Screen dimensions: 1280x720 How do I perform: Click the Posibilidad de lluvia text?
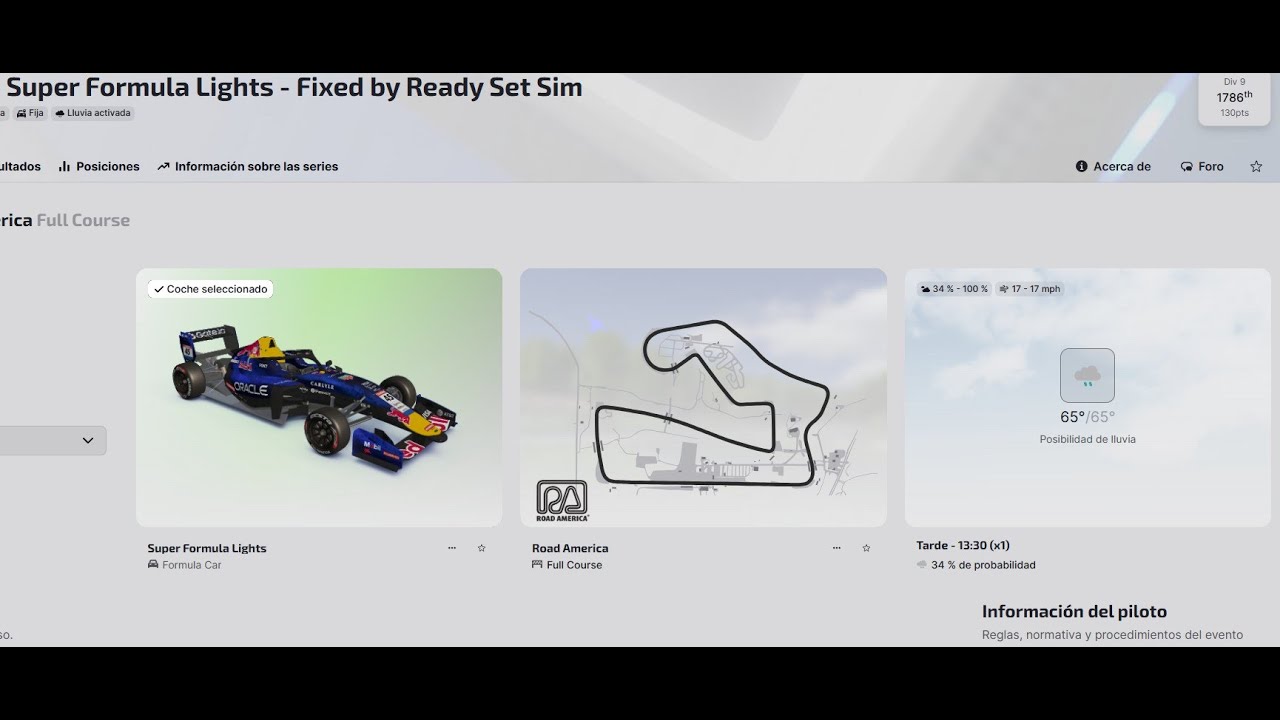1087,439
